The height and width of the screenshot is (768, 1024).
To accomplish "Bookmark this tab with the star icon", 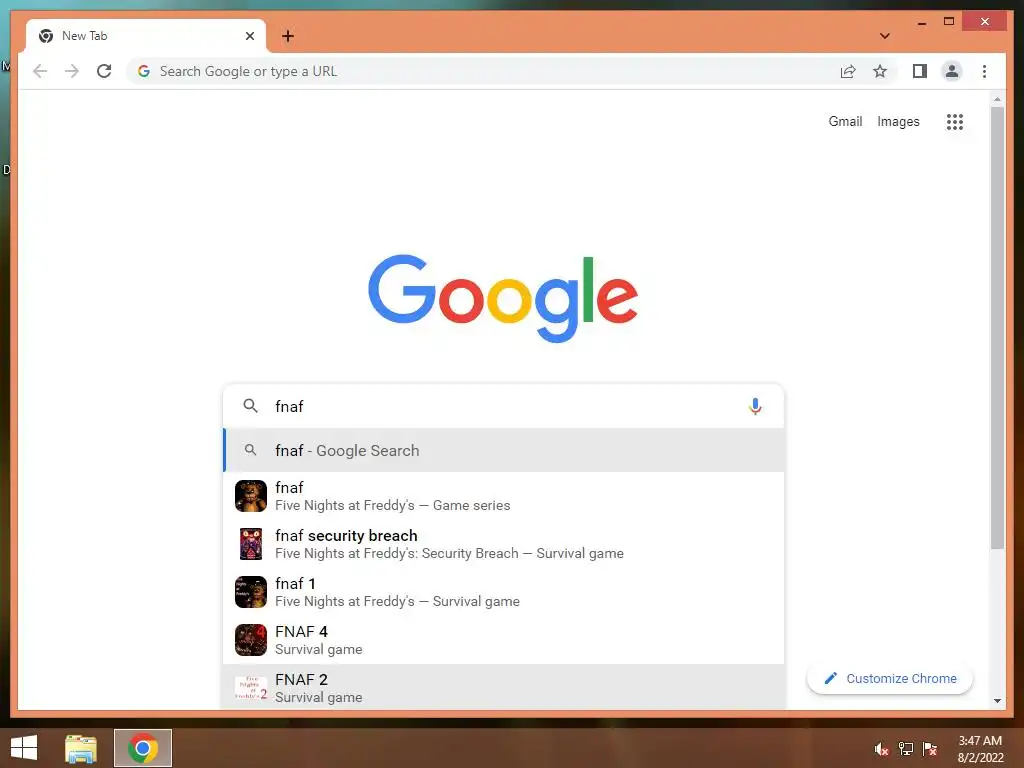I will 880,71.
